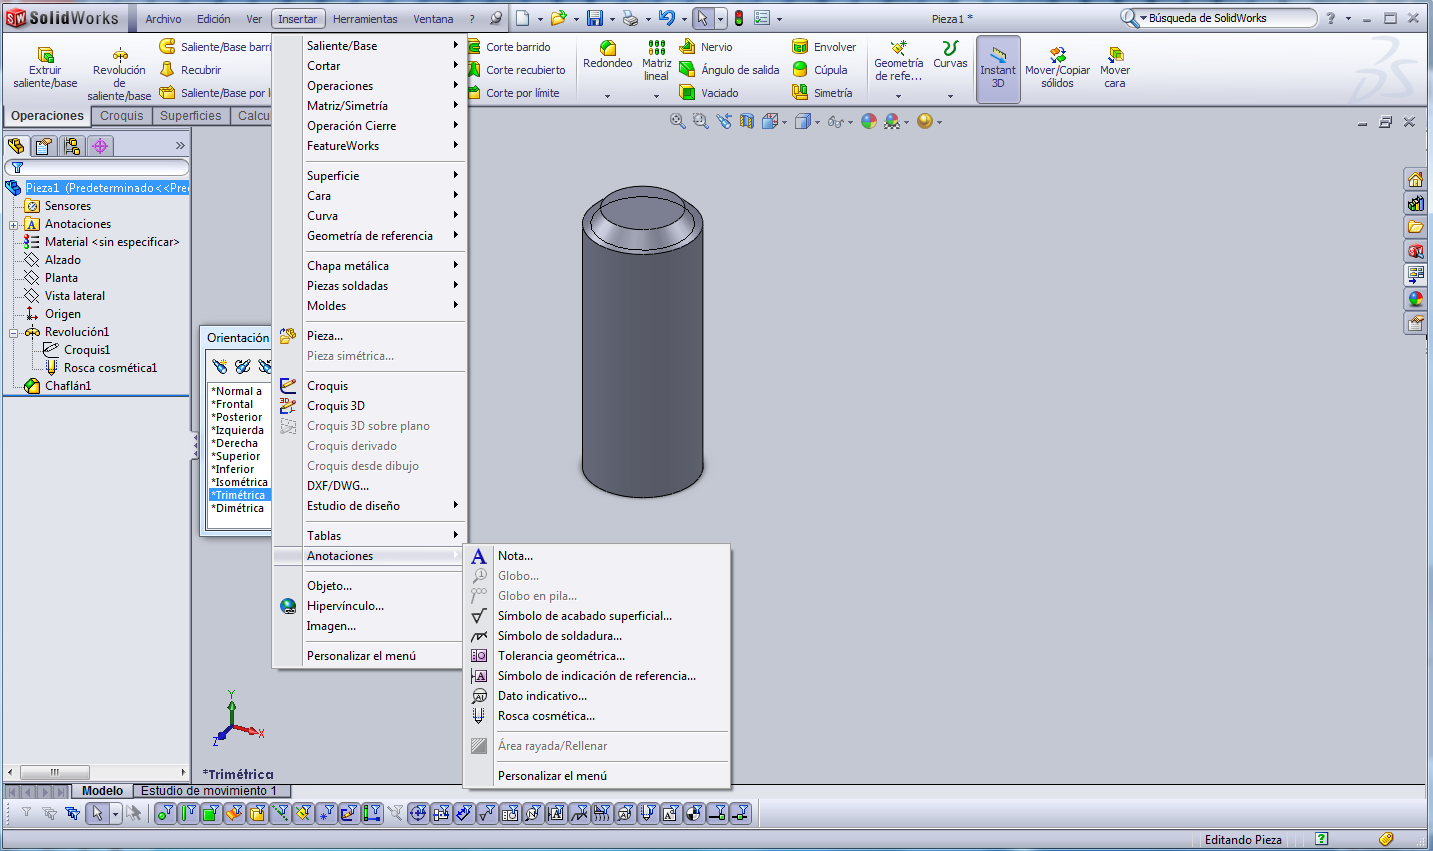Screen dimensions: 1433x851
Task: Select *Frontal view orientation
Action: pyautogui.click(x=232, y=404)
